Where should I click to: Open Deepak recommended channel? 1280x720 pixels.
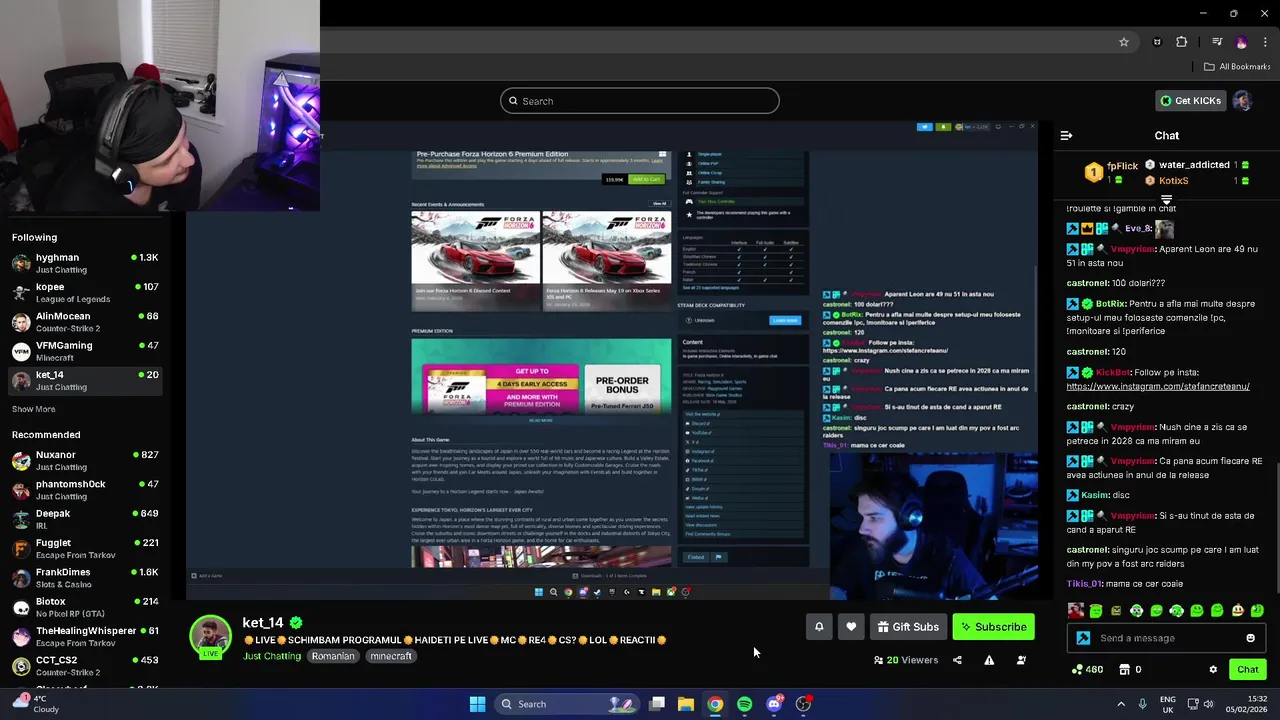(85, 519)
